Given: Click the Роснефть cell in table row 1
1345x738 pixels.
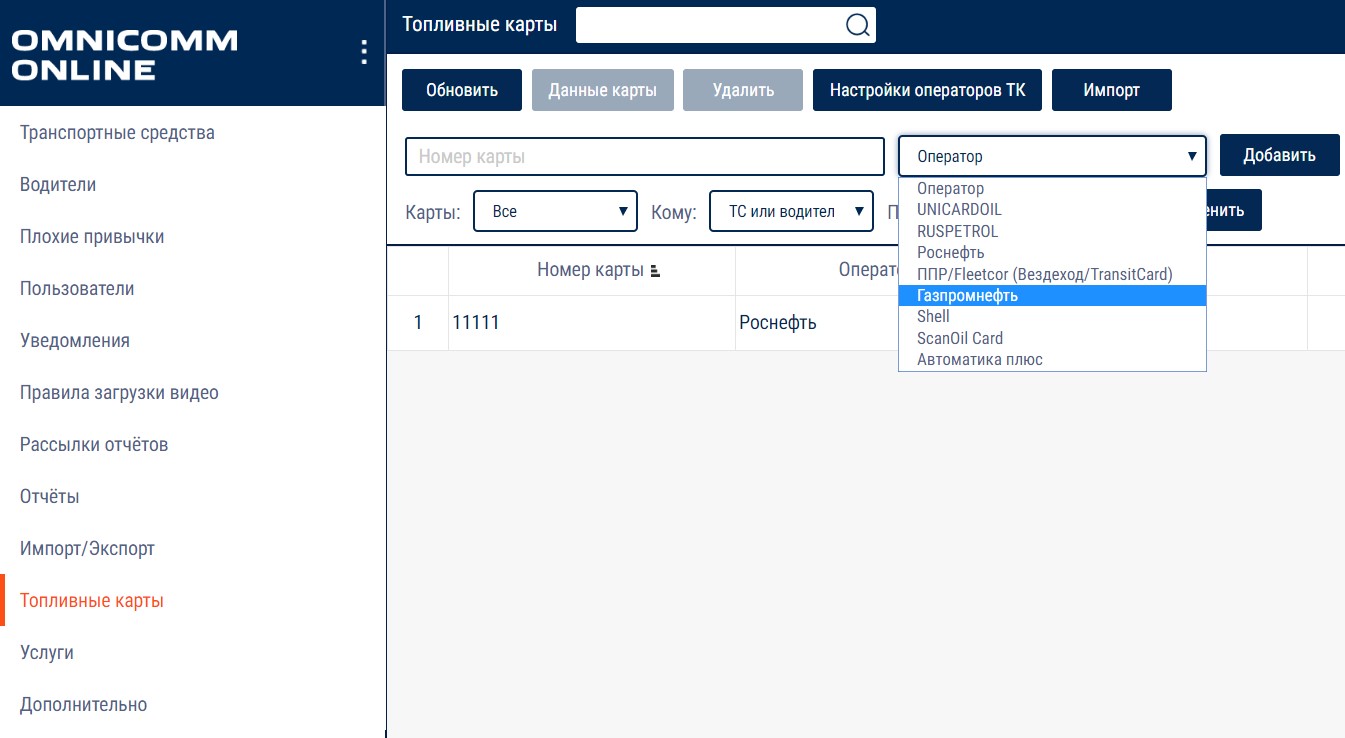Looking at the screenshot, I should tap(778, 323).
